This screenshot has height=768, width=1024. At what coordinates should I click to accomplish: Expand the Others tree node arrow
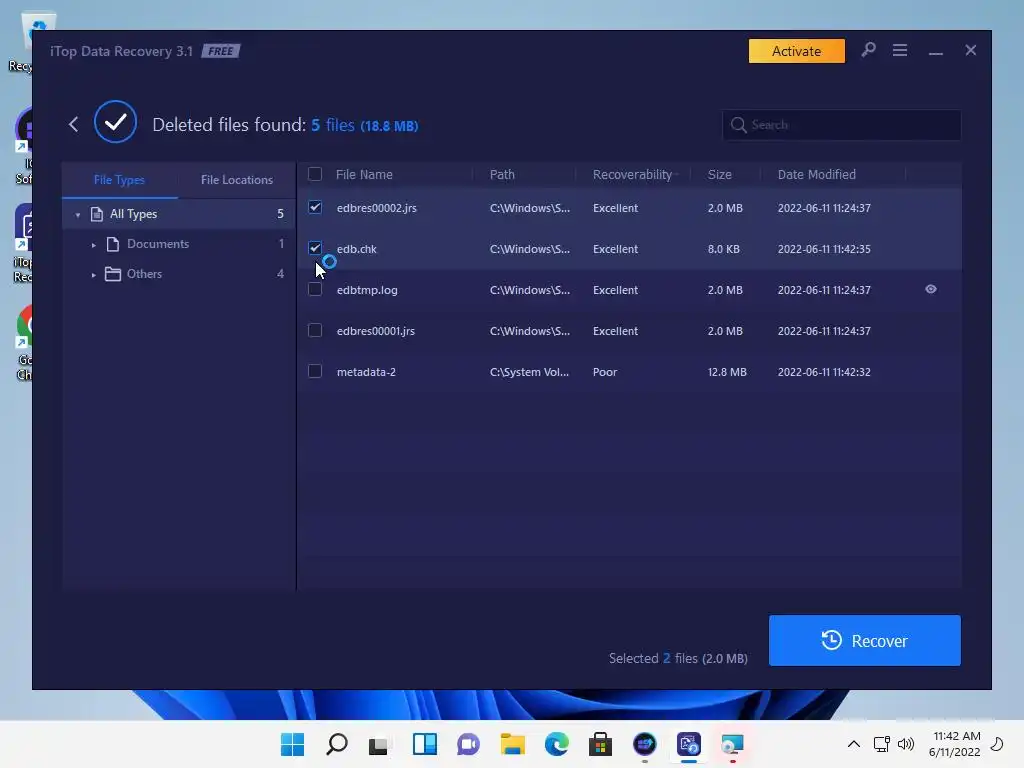click(93, 275)
